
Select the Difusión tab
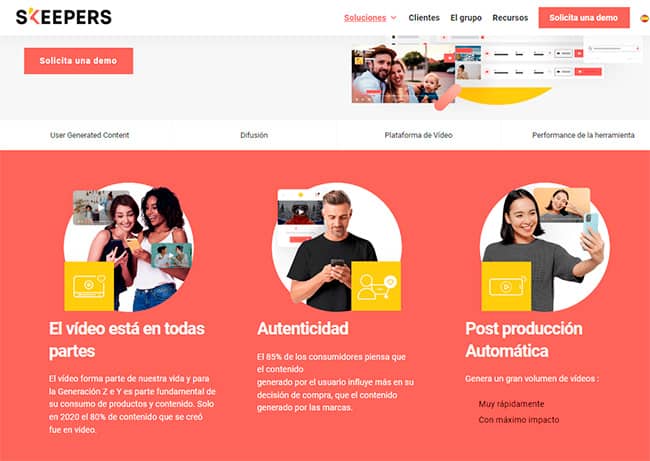click(x=254, y=135)
